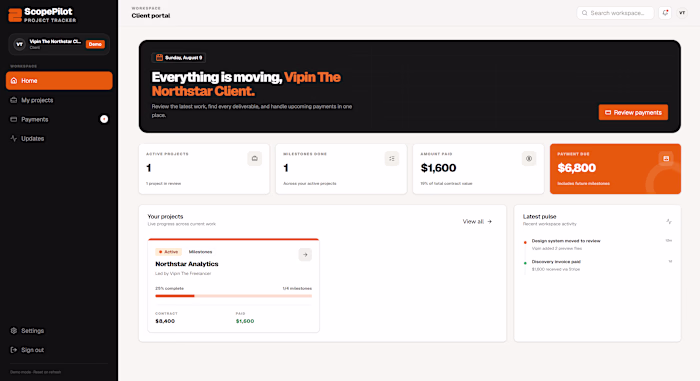Click the VT avatar in sidebar profile
The image size is (700, 381).
click(x=19, y=44)
